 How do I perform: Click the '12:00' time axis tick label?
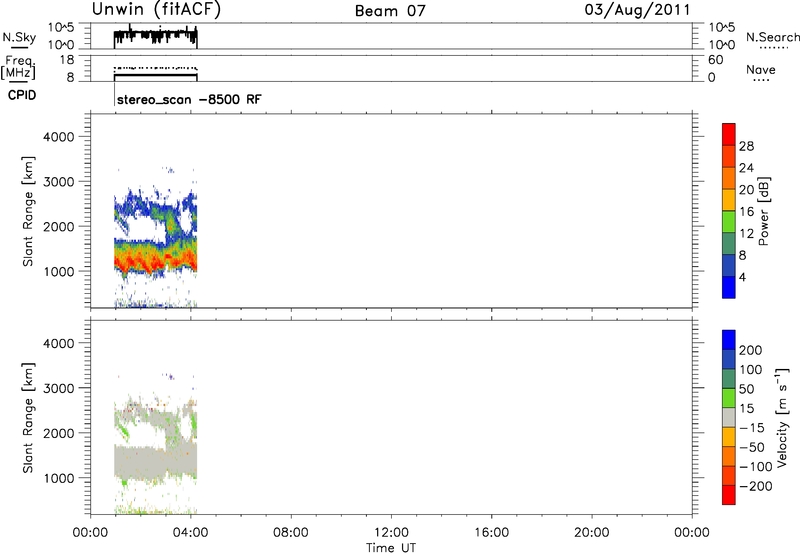[391, 533]
